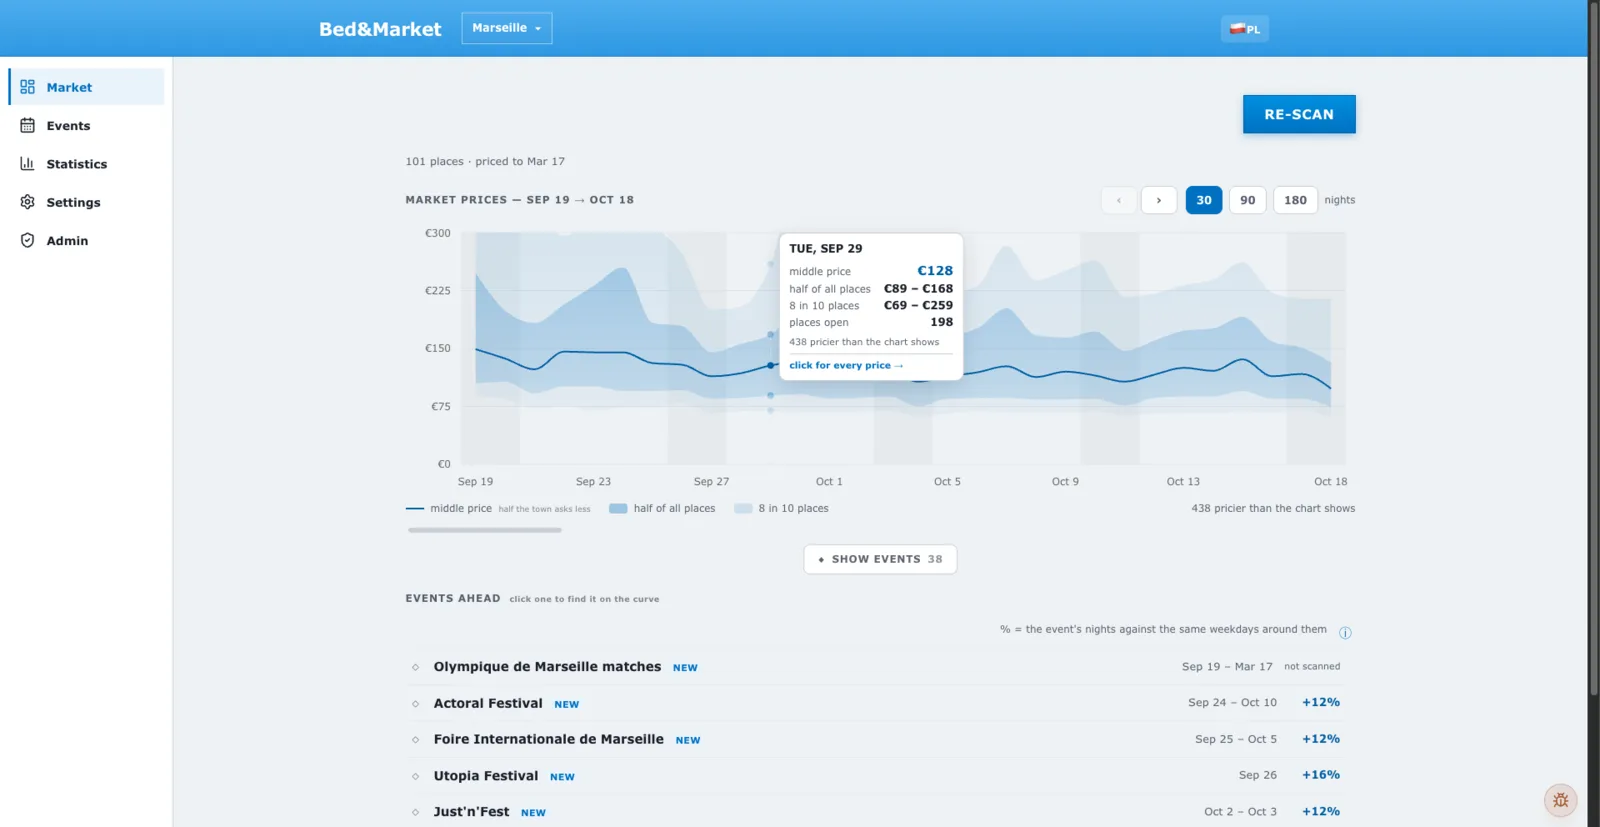Click the RE-SCAN button
Screen dimensions: 1600x827
coord(1299,114)
